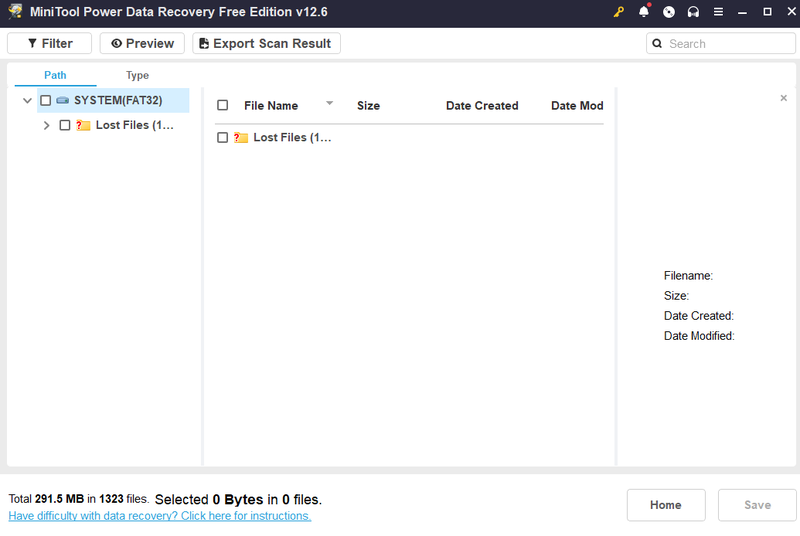The height and width of the screenshot is (536, 800).
Task: Tick the select-all checkbox in file list header
Action: coord(222,105)
